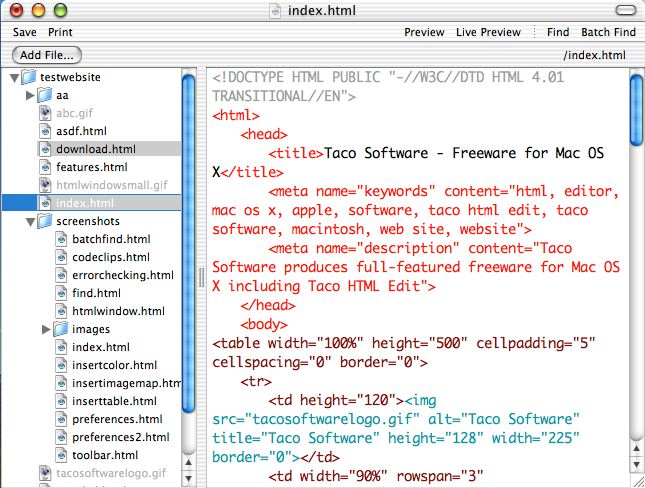Screen dimensions: 645x488
Task: Click the images folder icon
Action: tap(60, 329)
